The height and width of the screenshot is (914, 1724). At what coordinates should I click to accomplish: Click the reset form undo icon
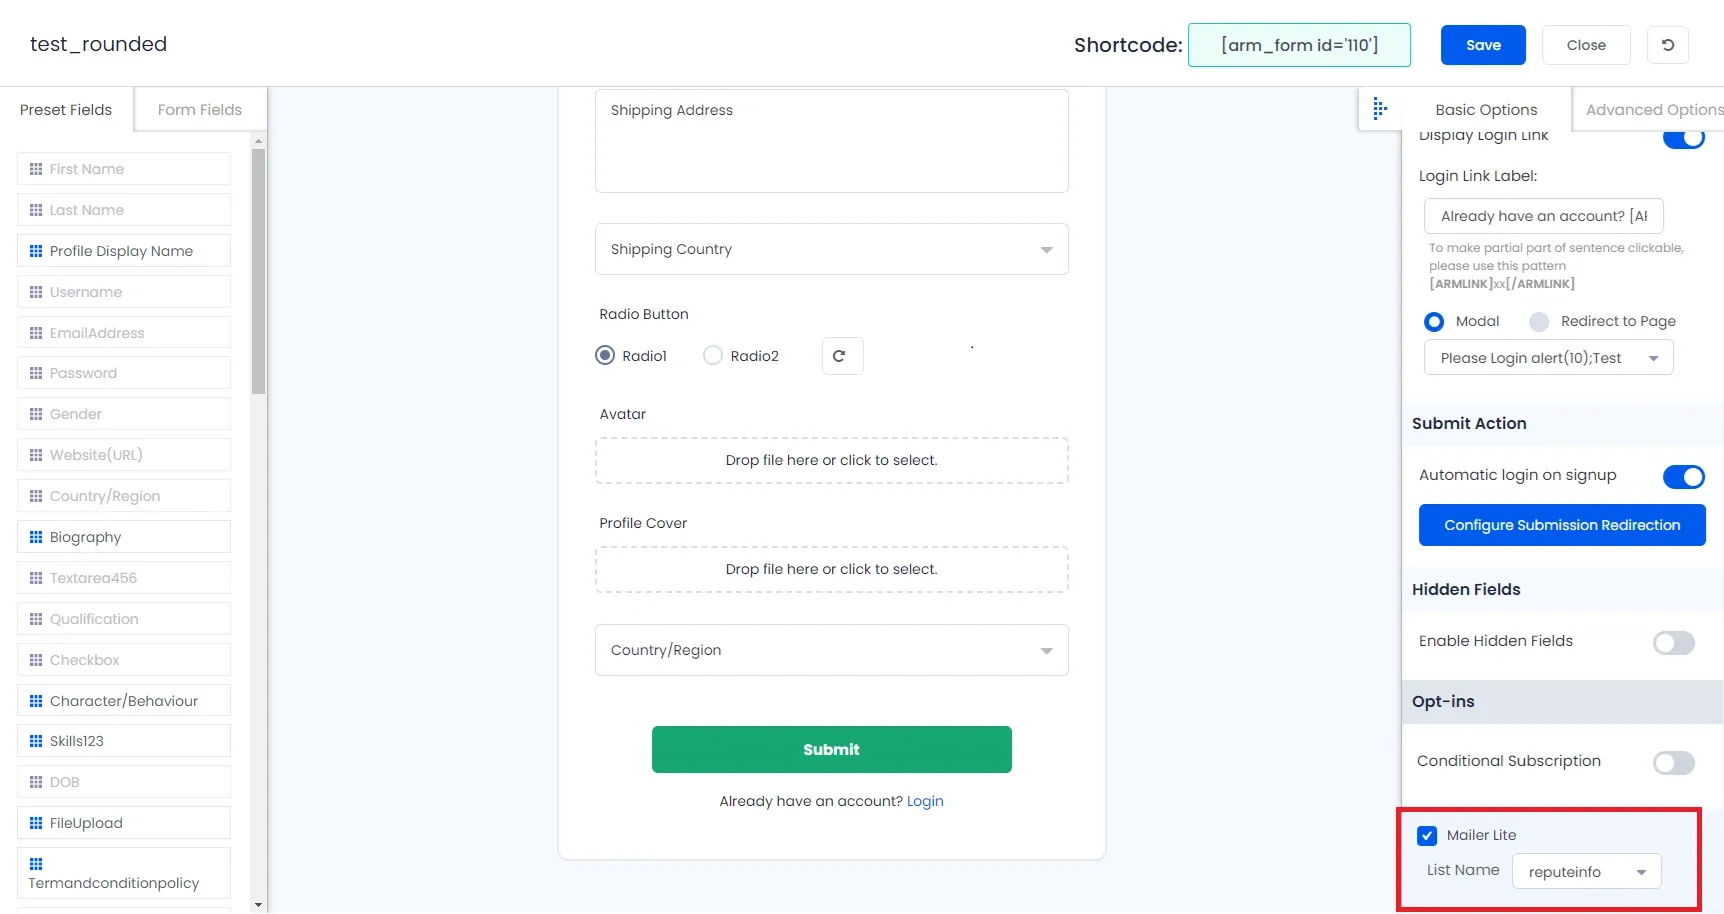coord(1667,45)
